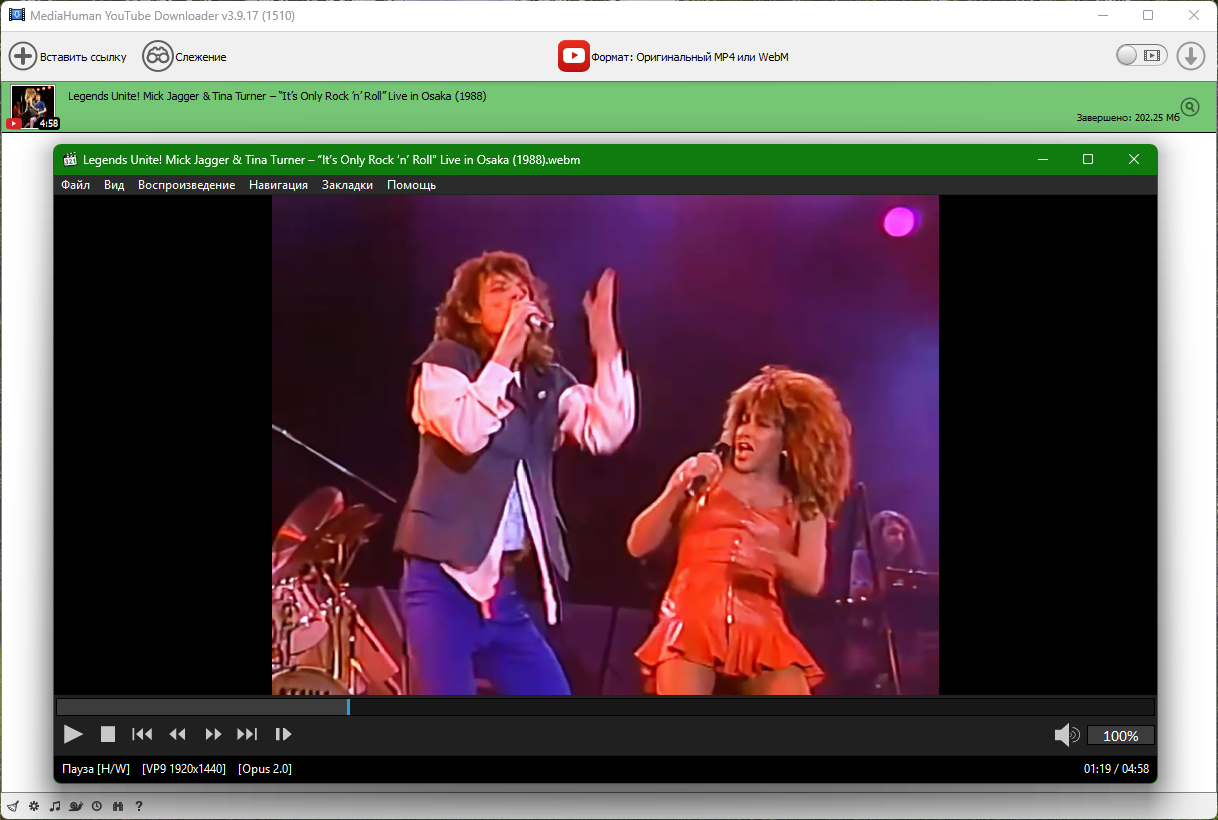Click the "Слежение" tracking button

click(184, 57)
